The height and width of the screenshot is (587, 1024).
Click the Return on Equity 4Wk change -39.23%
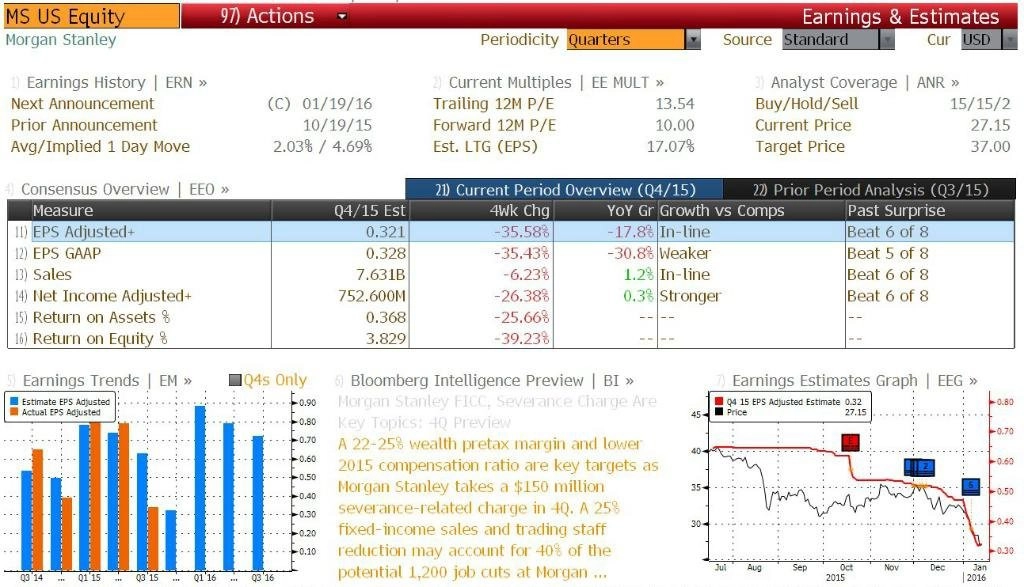click(x=521, y=339)
